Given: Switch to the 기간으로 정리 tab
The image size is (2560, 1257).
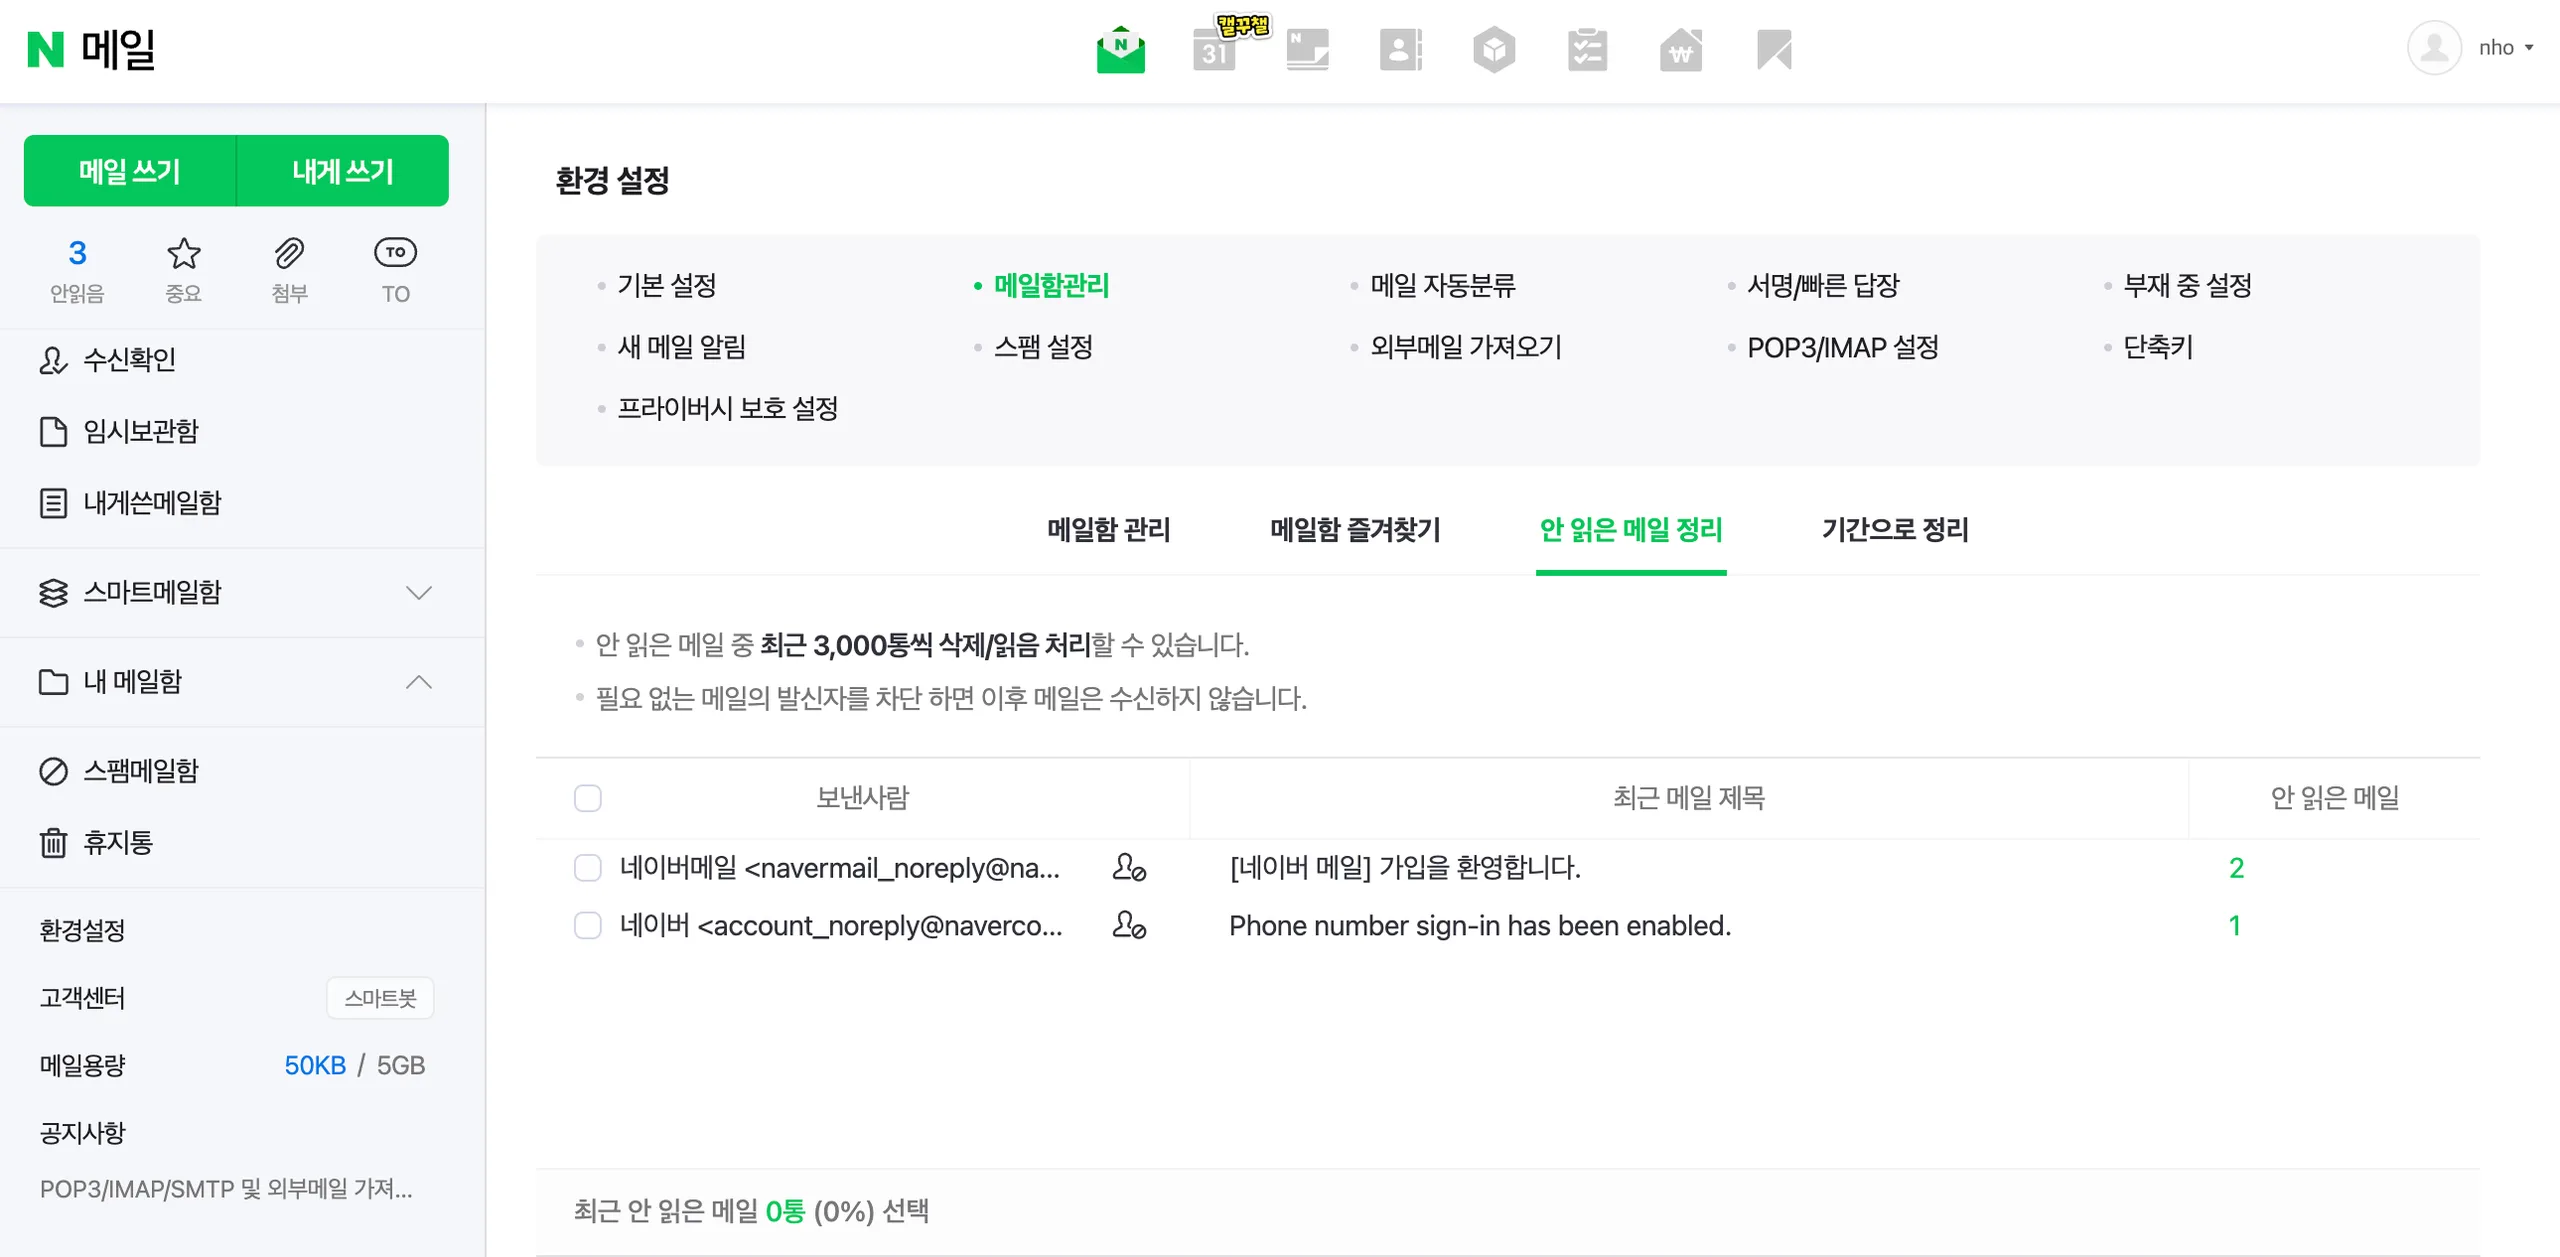Looking at the screenshot, I should [x=1894, y=529].
